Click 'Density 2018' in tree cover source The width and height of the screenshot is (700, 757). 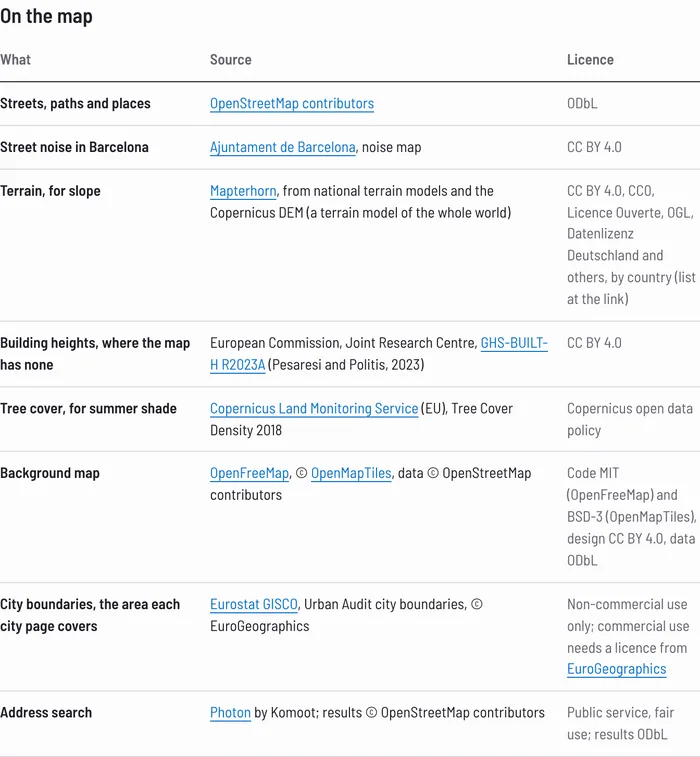point(246,430)
